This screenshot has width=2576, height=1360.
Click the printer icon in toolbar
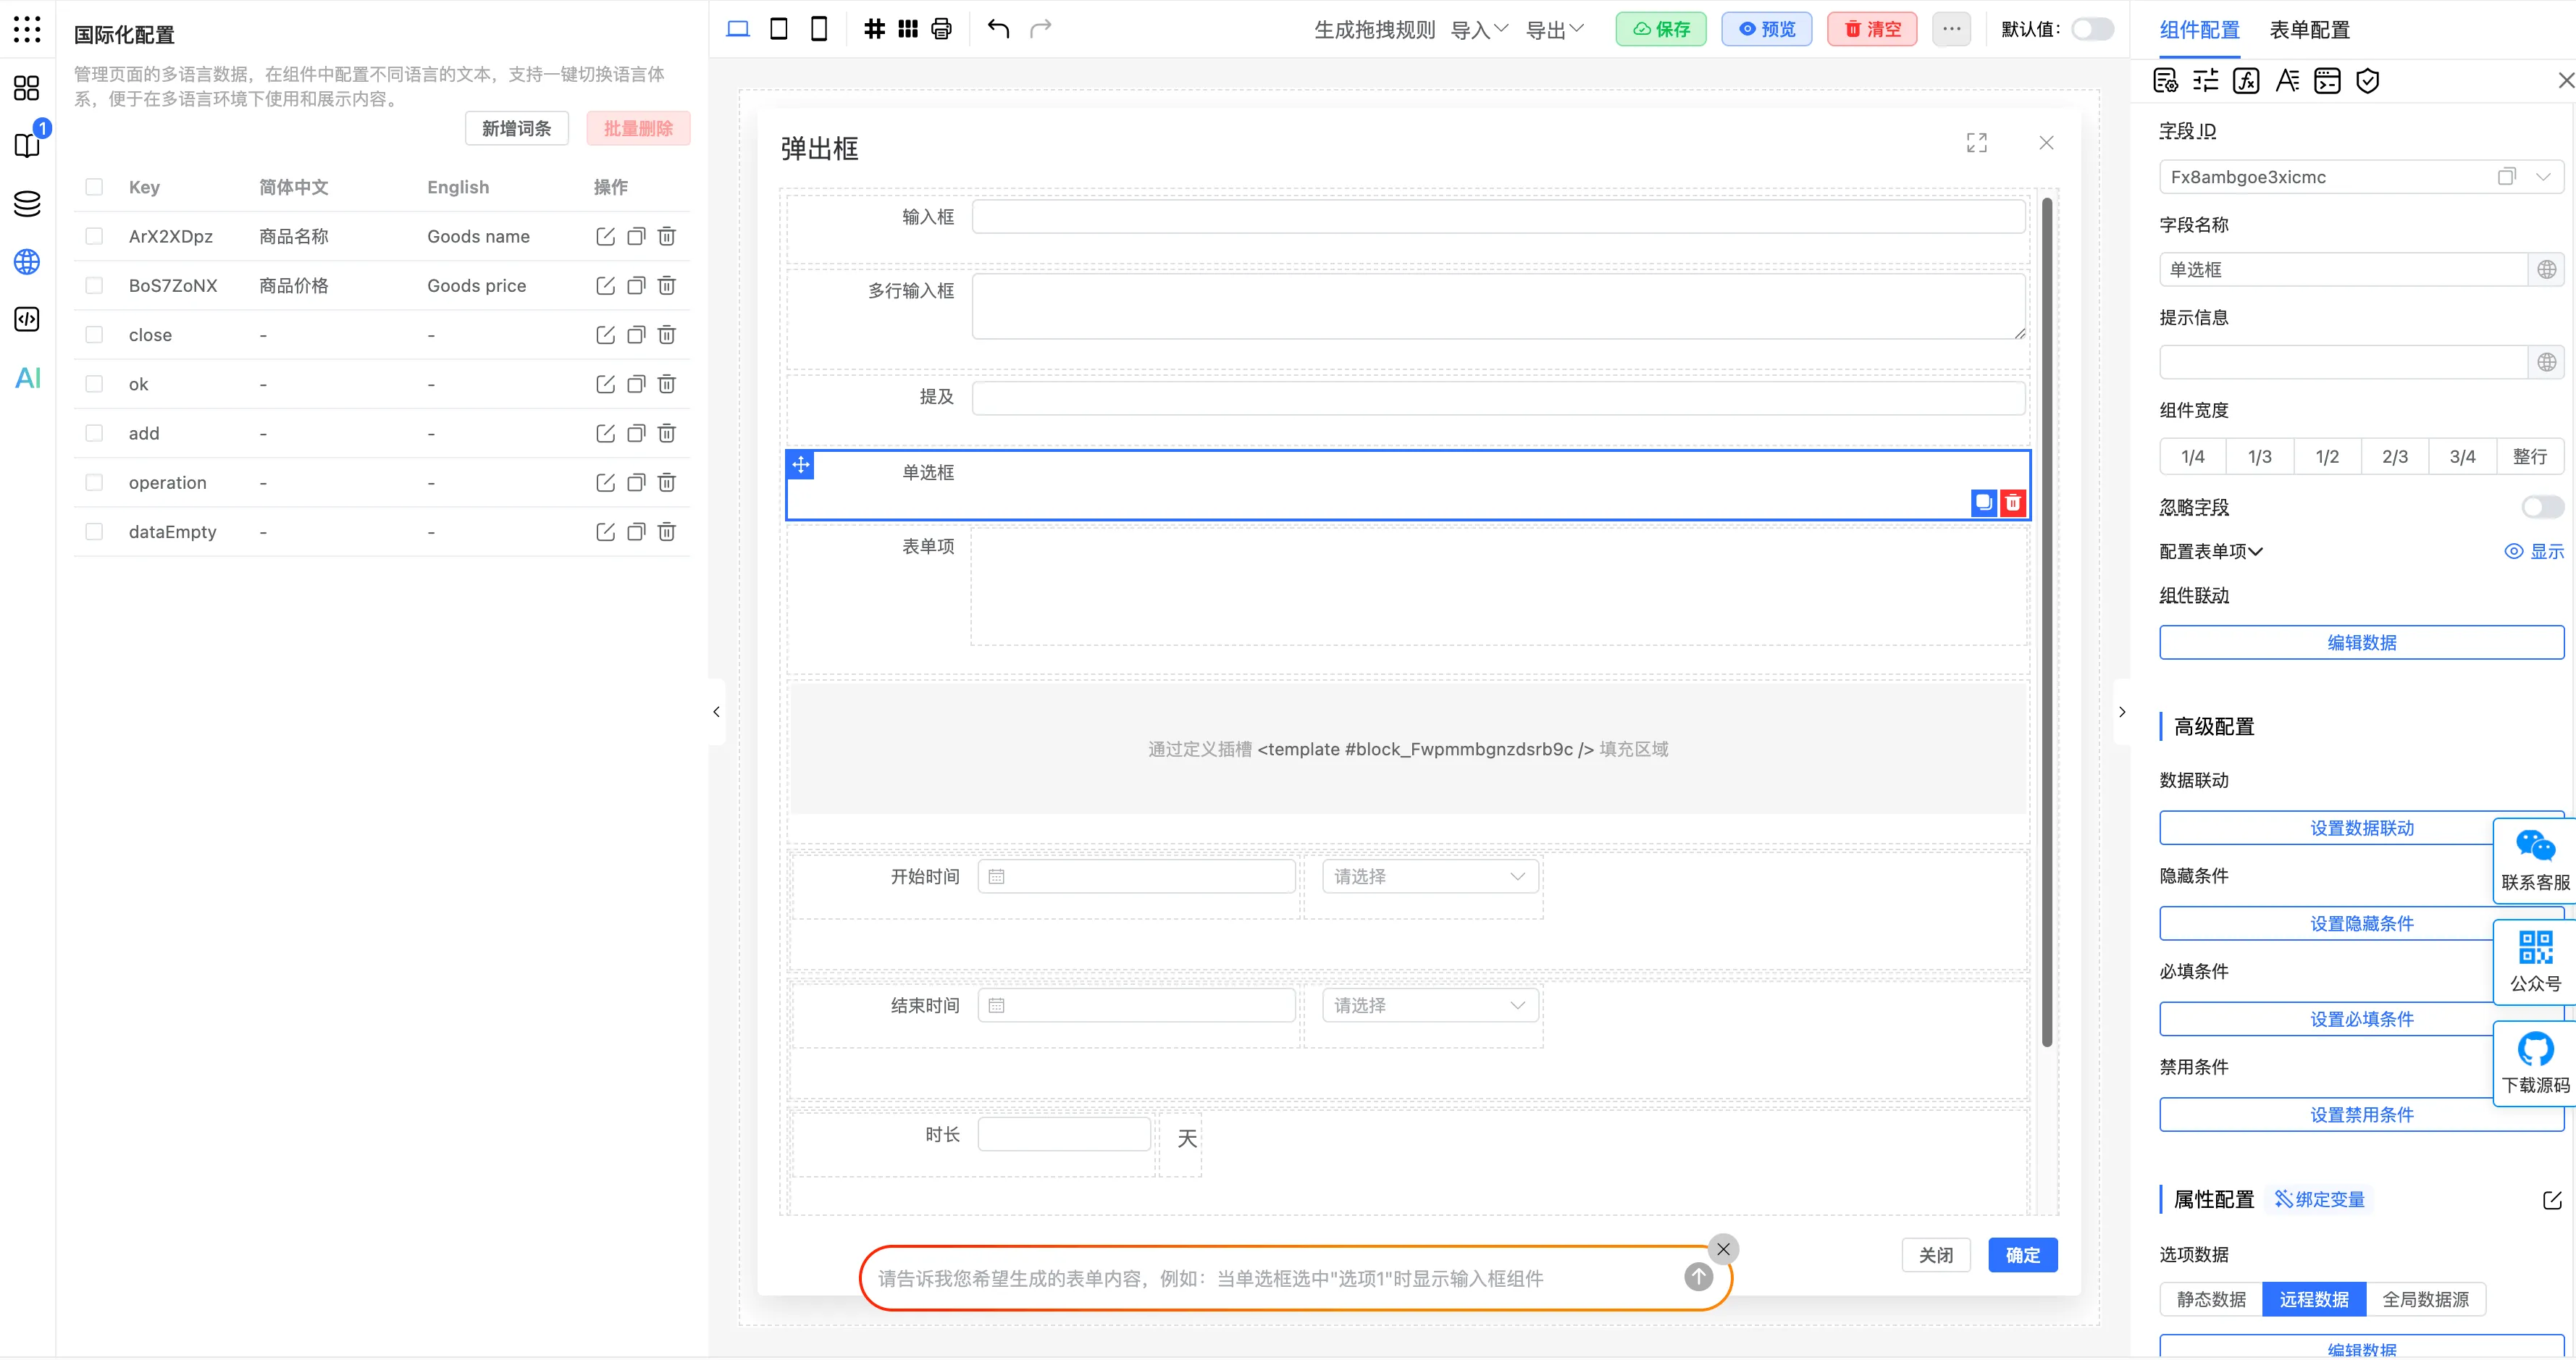point(941,28)
